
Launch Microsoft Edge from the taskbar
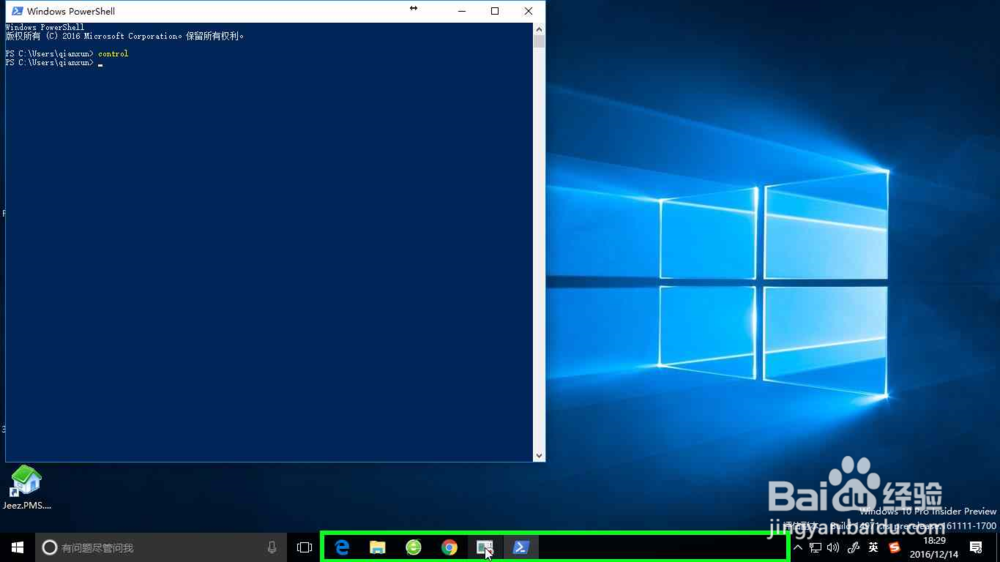point(342,547)
